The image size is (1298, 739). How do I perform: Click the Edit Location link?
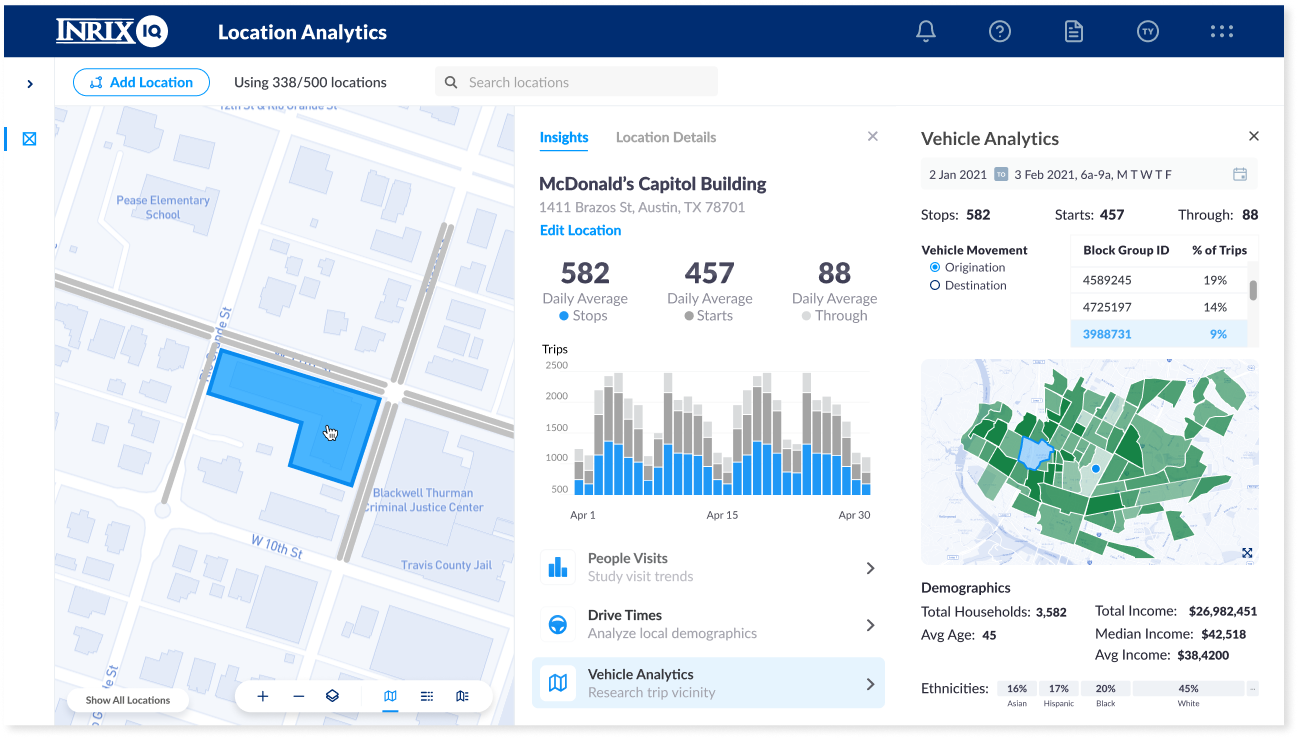point(580,230)
